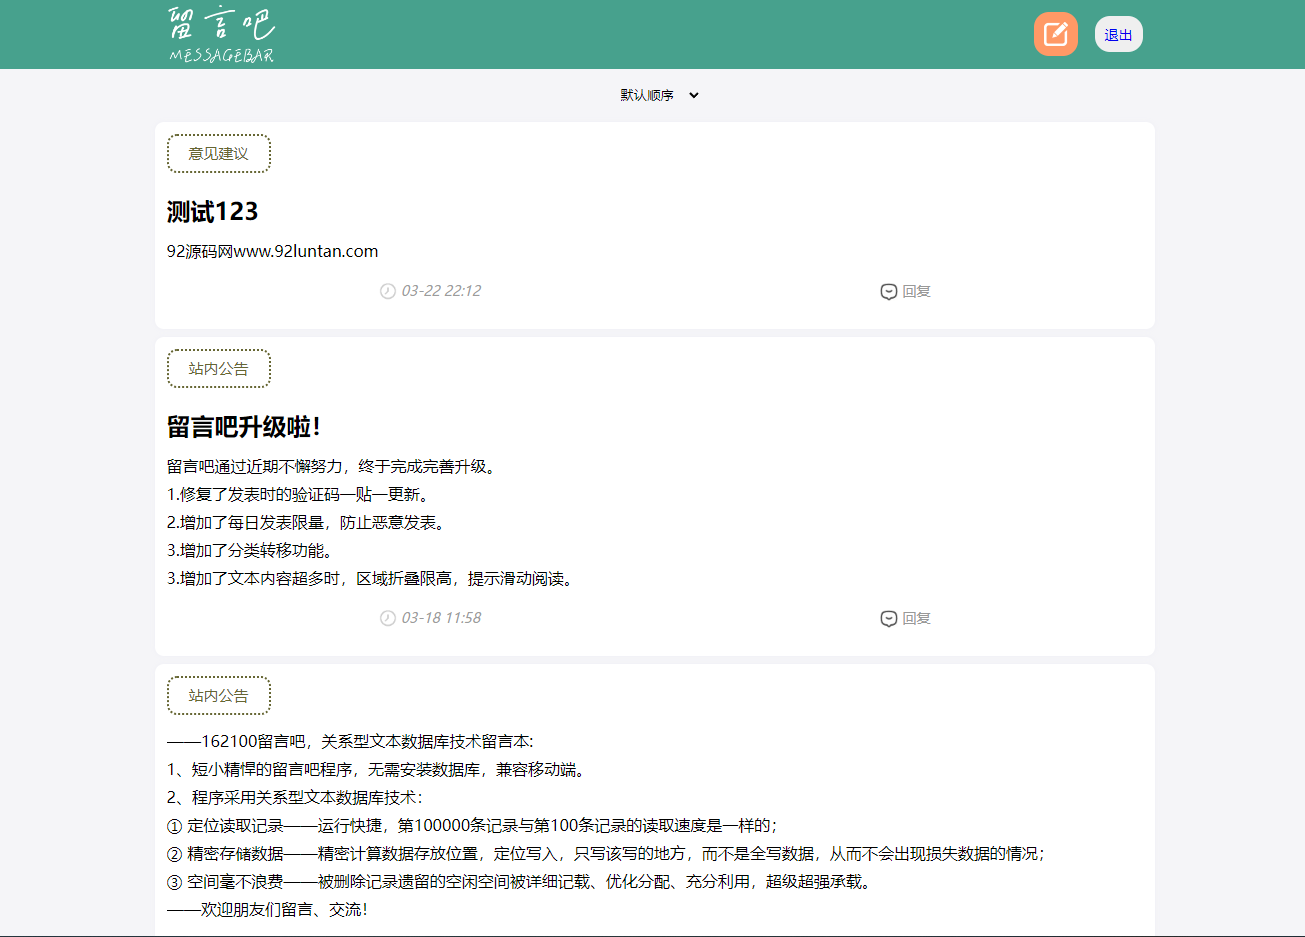Click the line 1、短小精悍的留言吧程序
The width and height of the screenshot is (1305, 937).
376,770
